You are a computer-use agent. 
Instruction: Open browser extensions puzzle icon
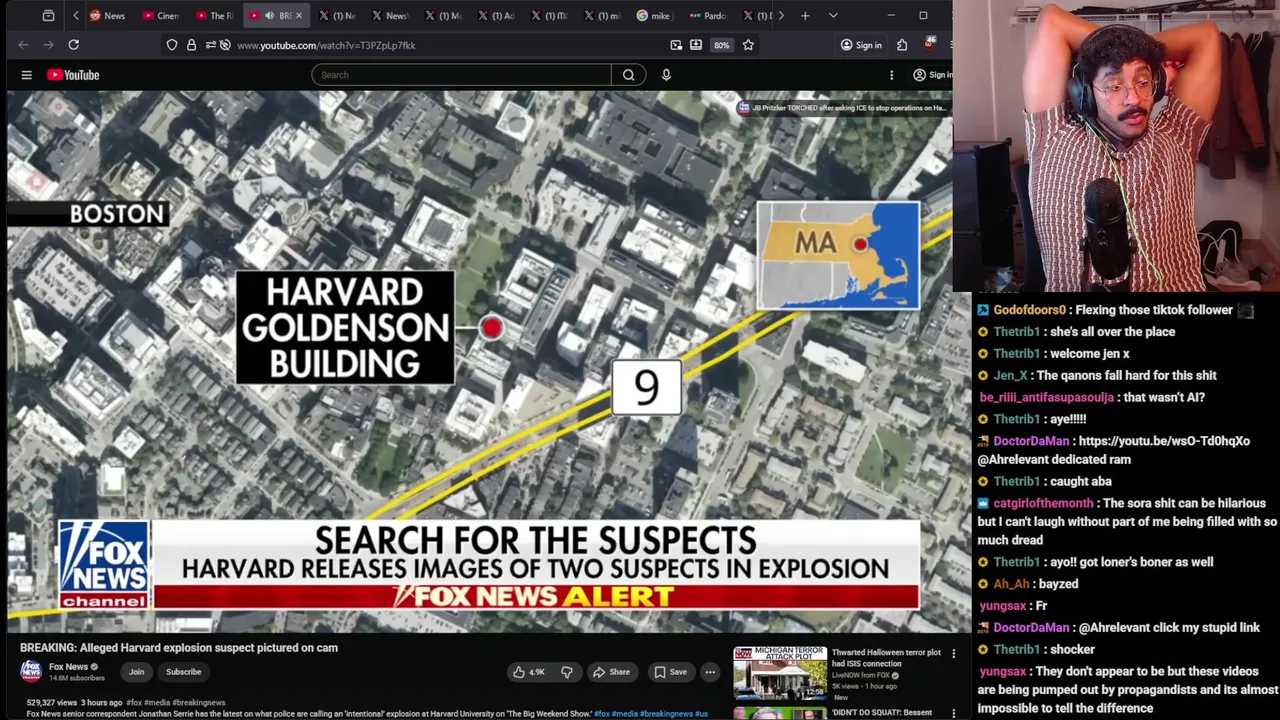pyautogui.click(x=902, y=45)
